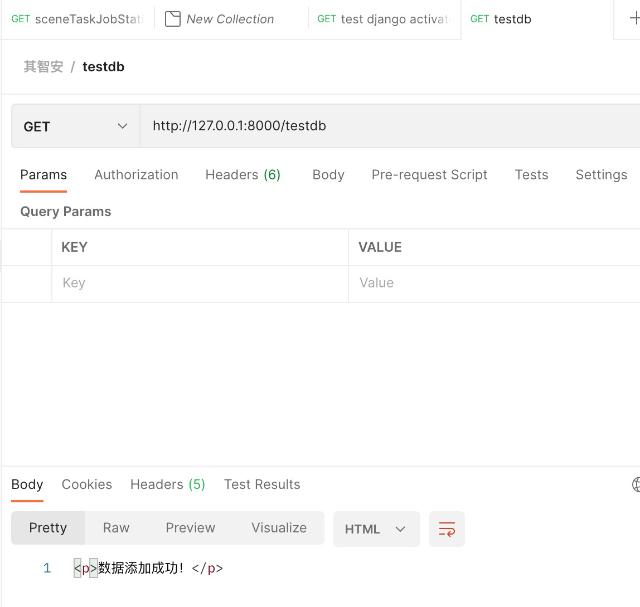640x607 pixels.
Task: Open the Settings tab
Action: click(x=601, y=175)
